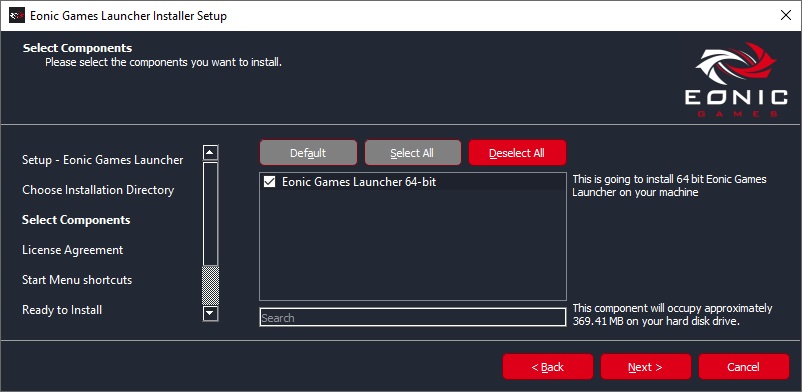Click the step list scroll down arrow
The width and height of the screenshot is (802, 392).
pyautogui.click(x=211, y=313)
